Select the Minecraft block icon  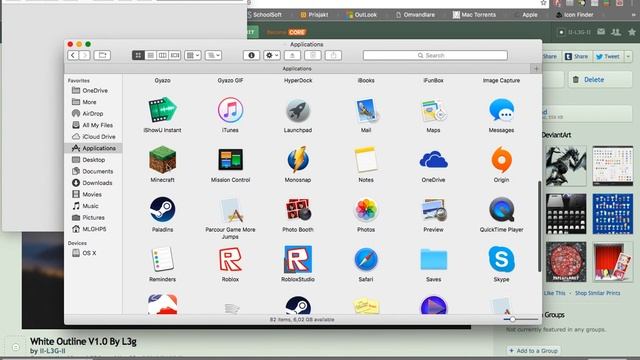pyautogui.click(x=162, y=160)
